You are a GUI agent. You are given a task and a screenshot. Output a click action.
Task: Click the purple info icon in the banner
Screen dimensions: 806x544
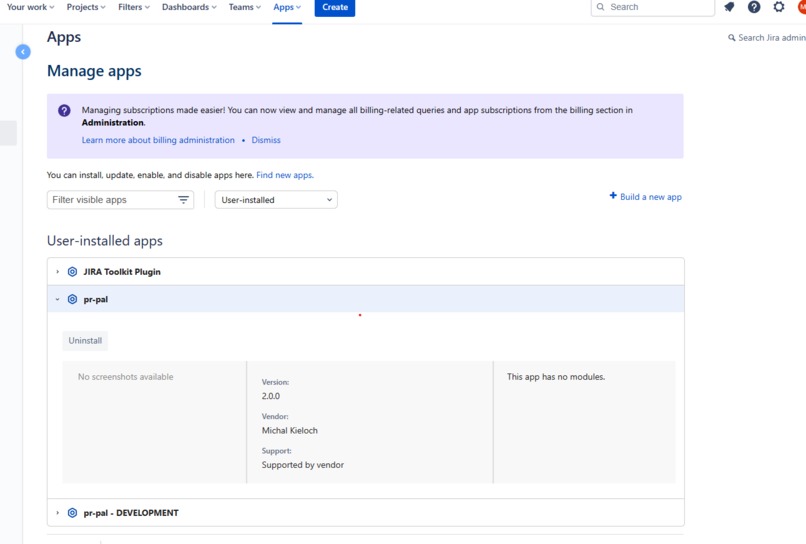[64, 111]
